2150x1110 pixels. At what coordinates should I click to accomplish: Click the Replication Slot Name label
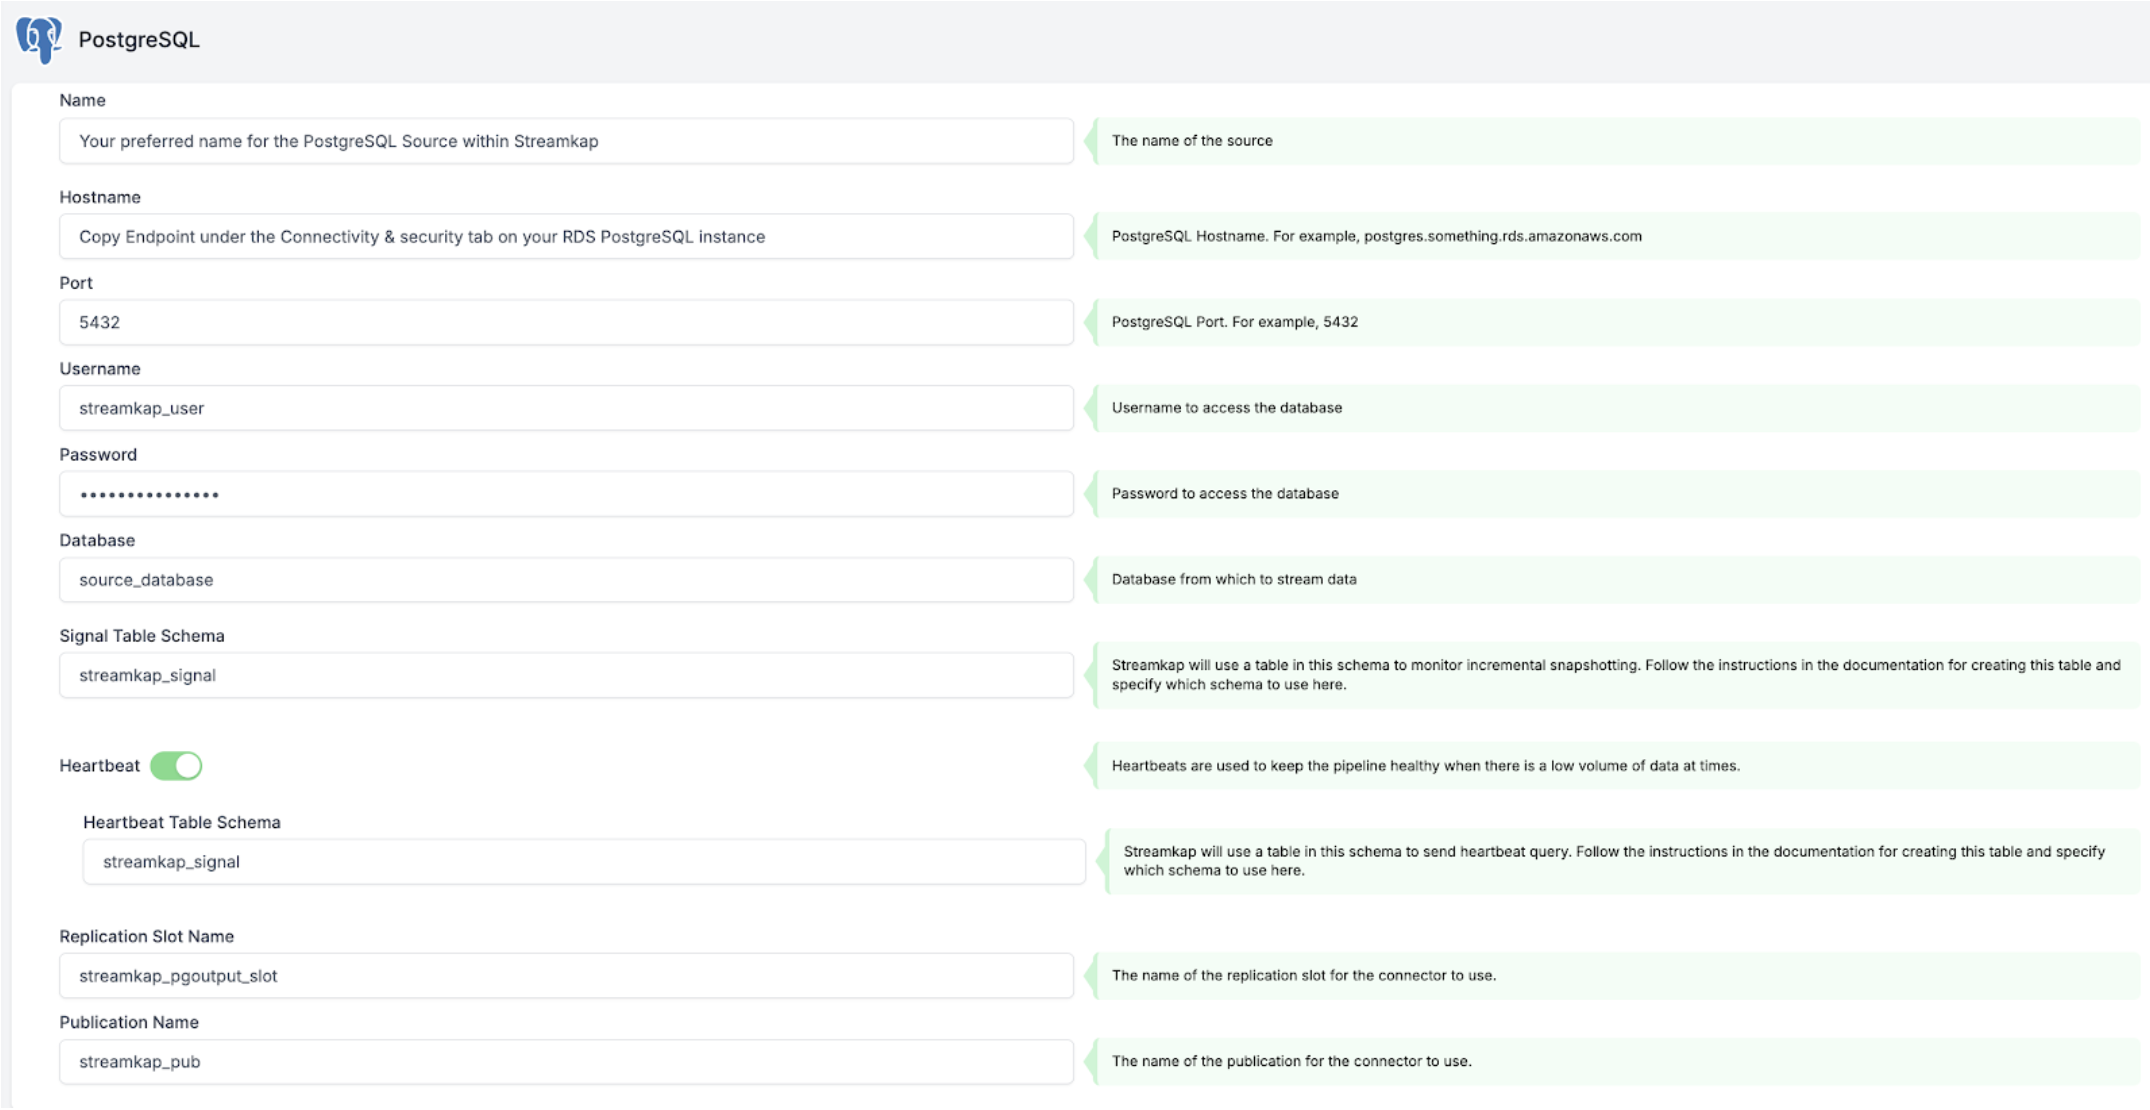pyautogui.click(x=146, y=937)
